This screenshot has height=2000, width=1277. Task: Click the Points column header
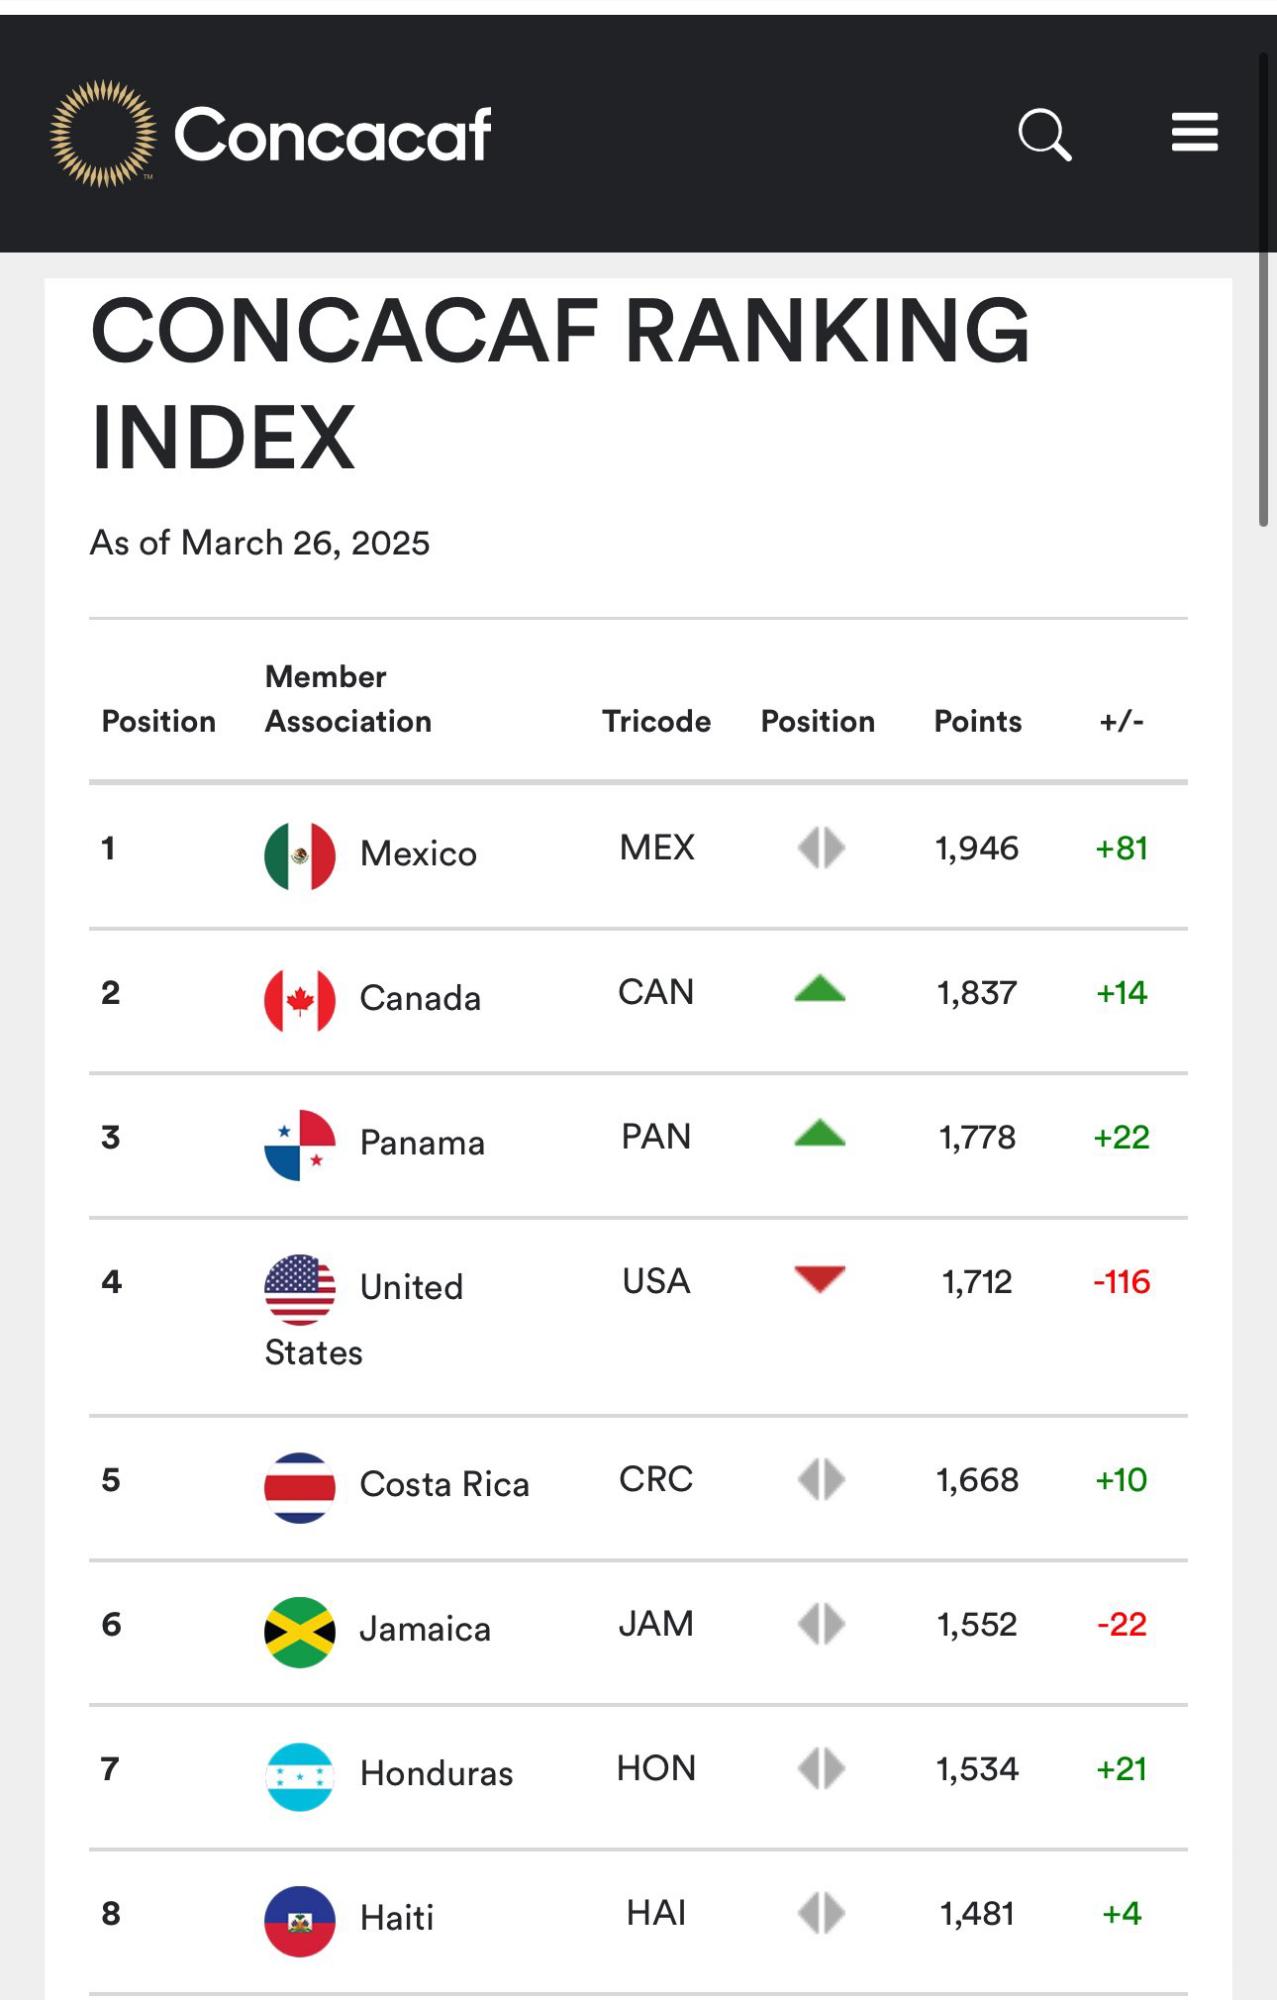coord(977,720)
